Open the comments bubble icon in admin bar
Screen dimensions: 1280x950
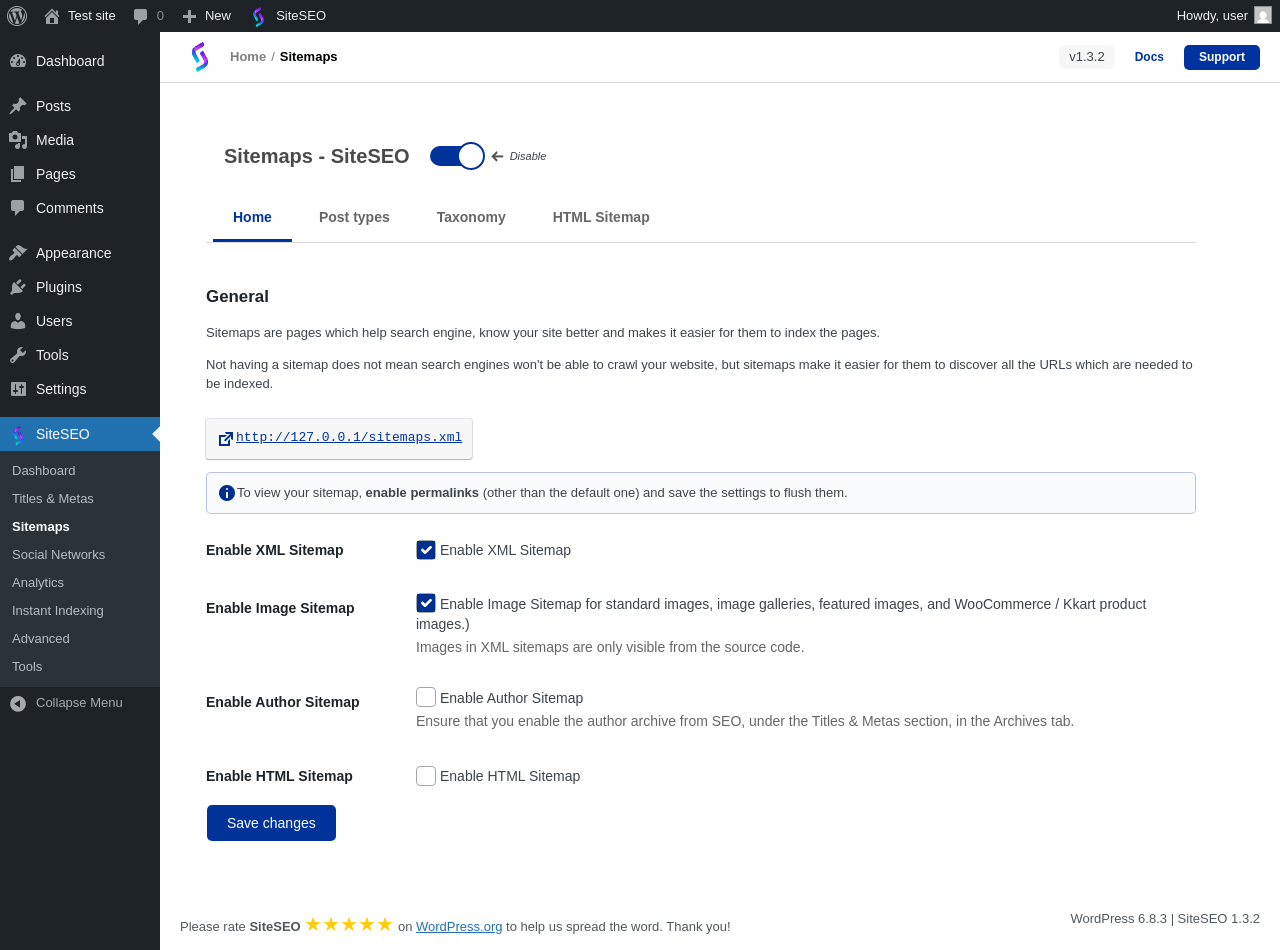point(141,16)
